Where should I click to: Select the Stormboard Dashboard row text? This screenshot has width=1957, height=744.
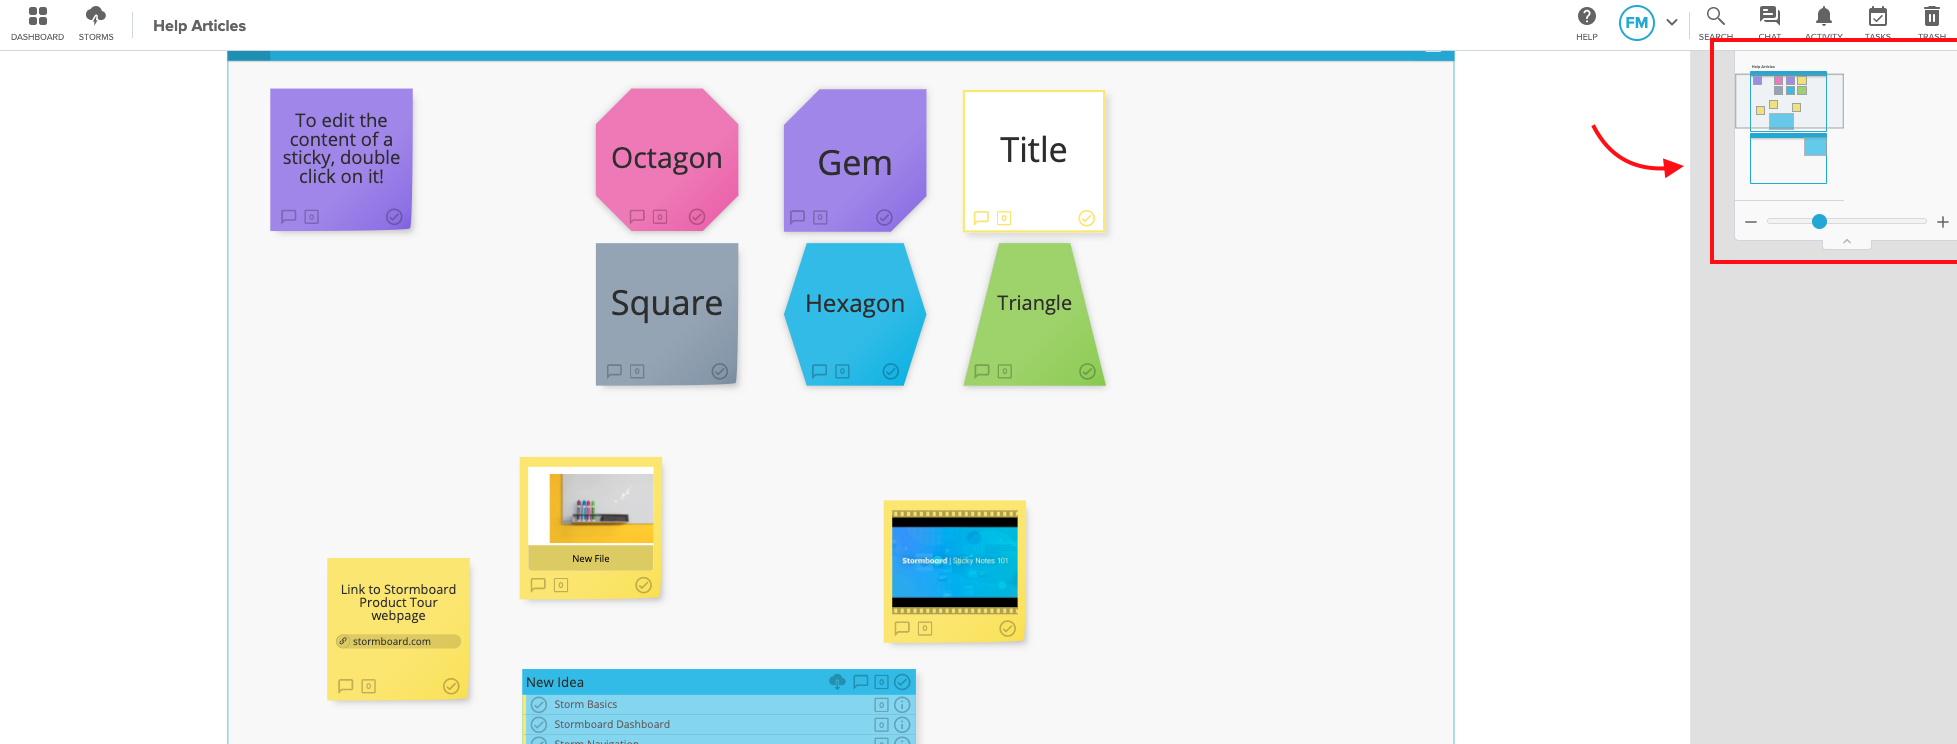(x=612, y=724)
